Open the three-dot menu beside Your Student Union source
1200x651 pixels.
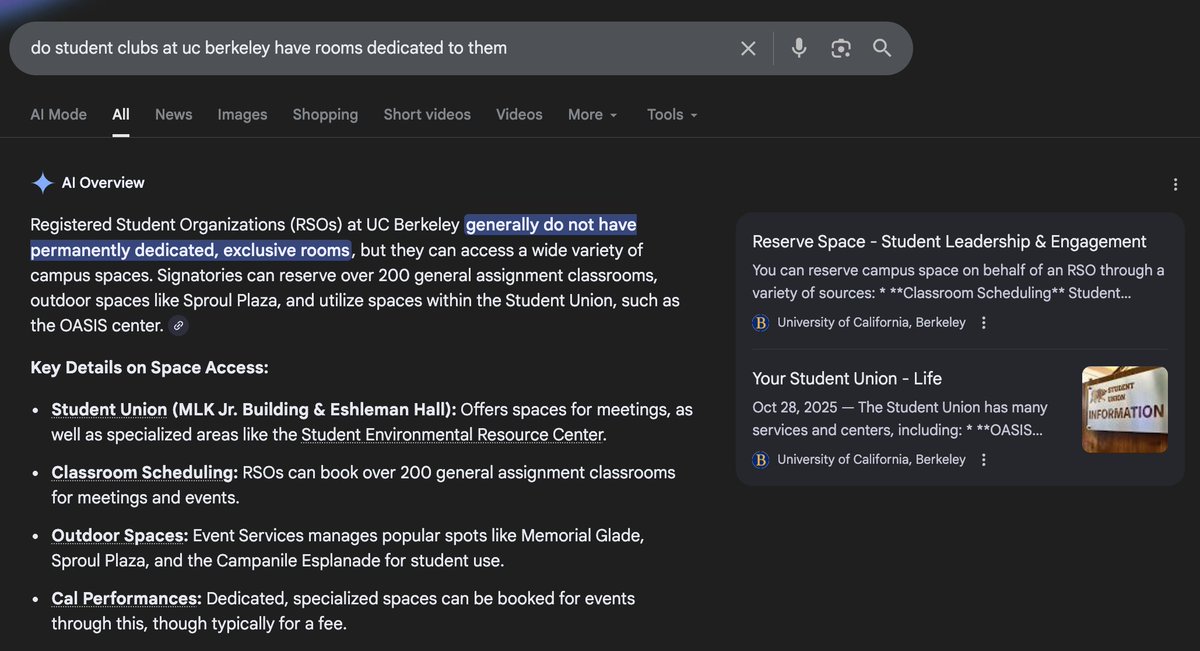(984, 460)
